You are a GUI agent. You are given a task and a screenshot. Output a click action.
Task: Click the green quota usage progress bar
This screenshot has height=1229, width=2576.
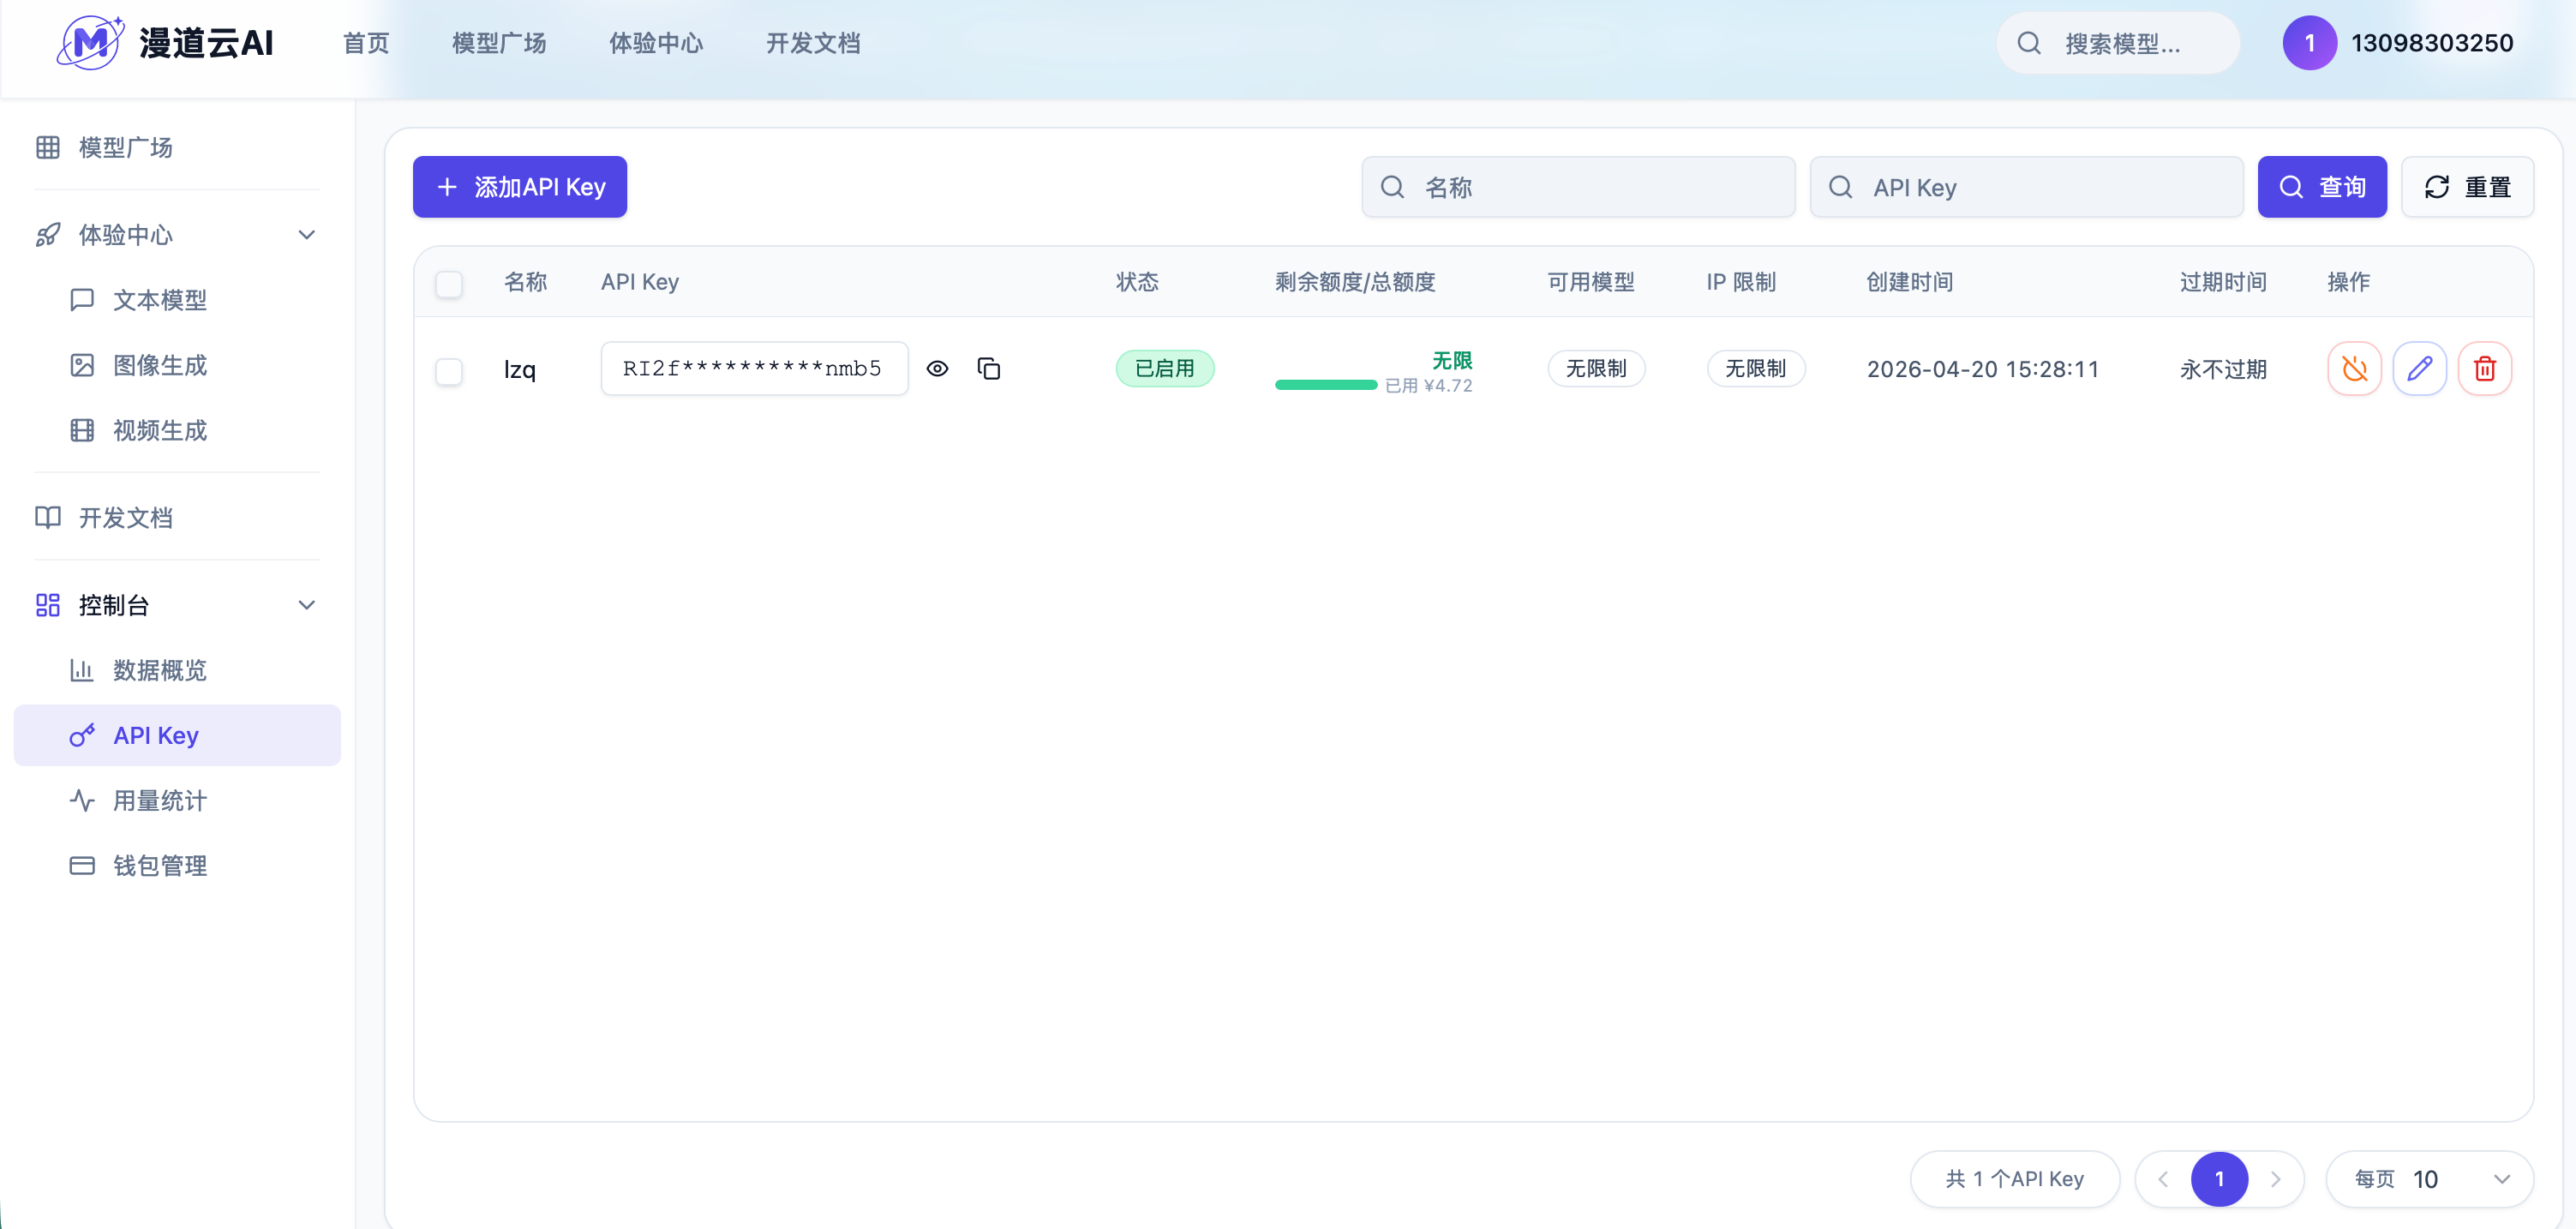(x=1326, y=385)
